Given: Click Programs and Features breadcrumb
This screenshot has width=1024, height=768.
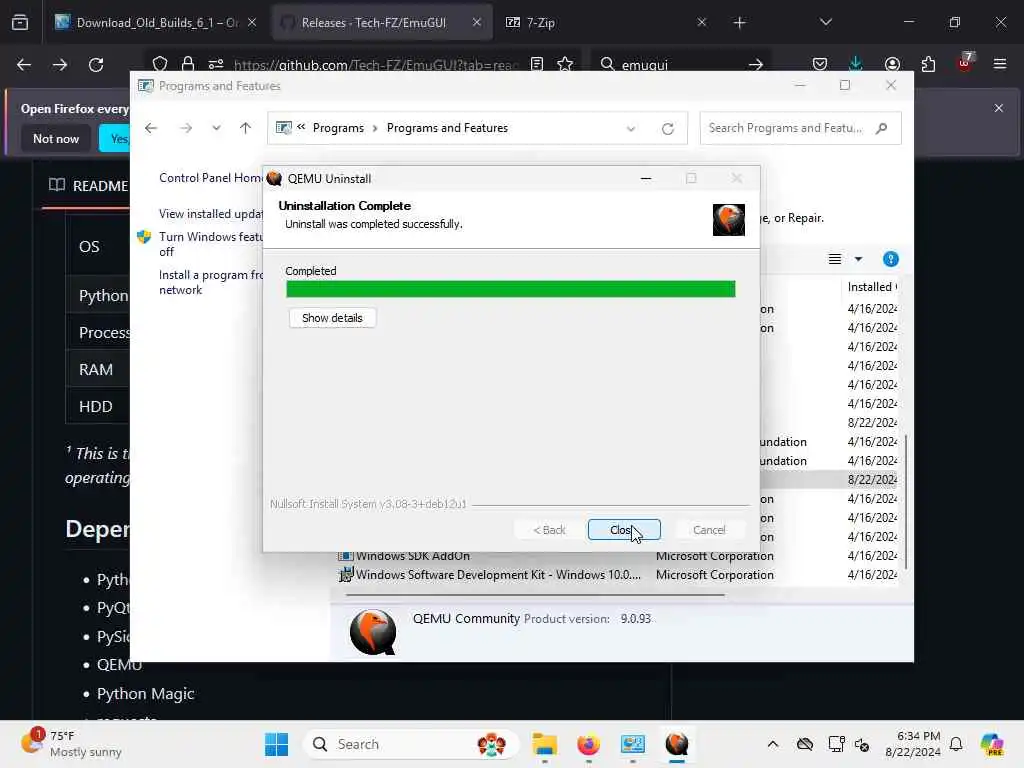Looking at the screenshot, I should [x=447, y=128].
